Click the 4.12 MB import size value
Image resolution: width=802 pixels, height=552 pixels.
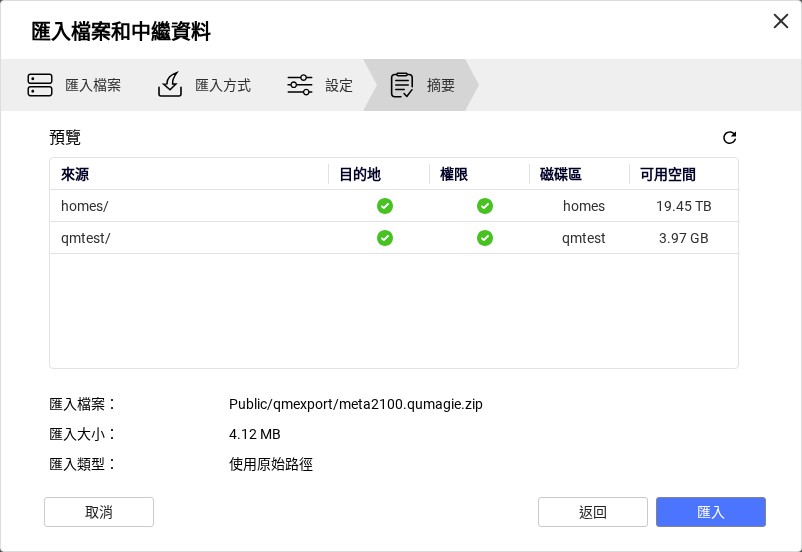point(255,434)
